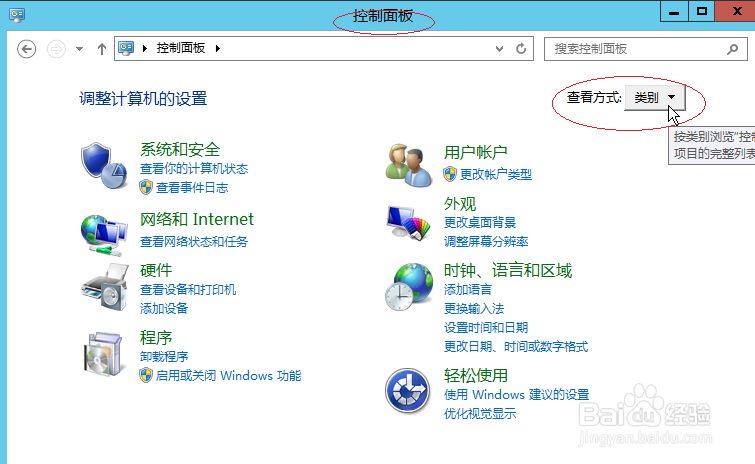Click the 更换输入法 link

[474, 308]
